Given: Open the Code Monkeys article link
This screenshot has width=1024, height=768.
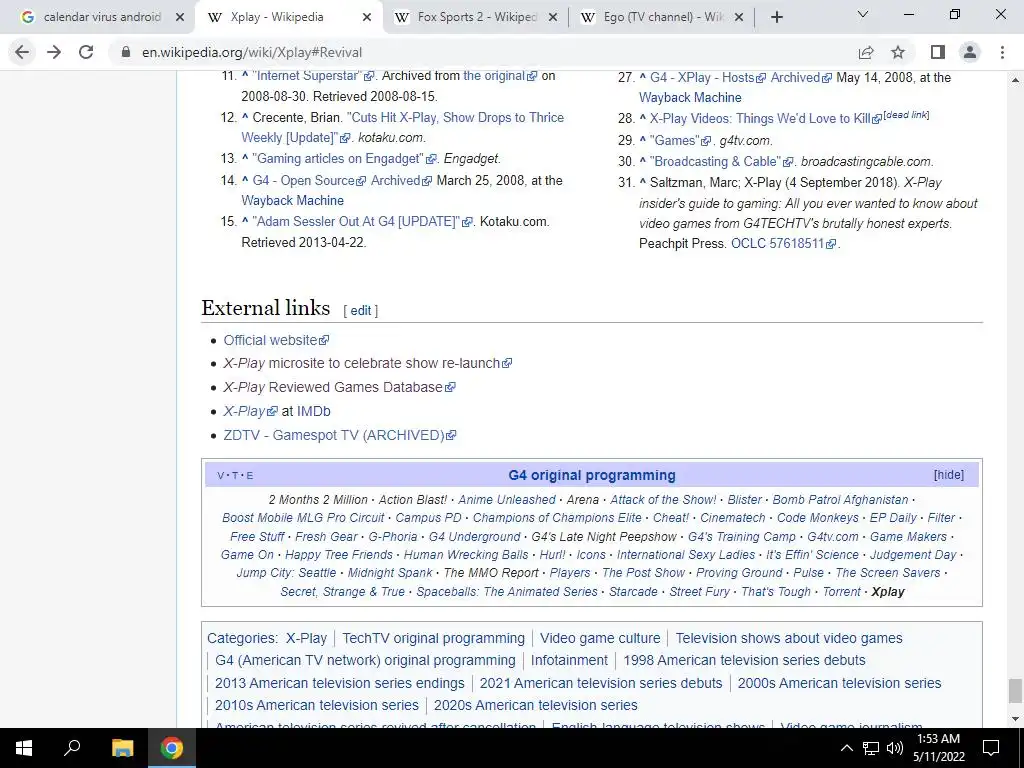Looking at the screenshot, I should (818, 518).
